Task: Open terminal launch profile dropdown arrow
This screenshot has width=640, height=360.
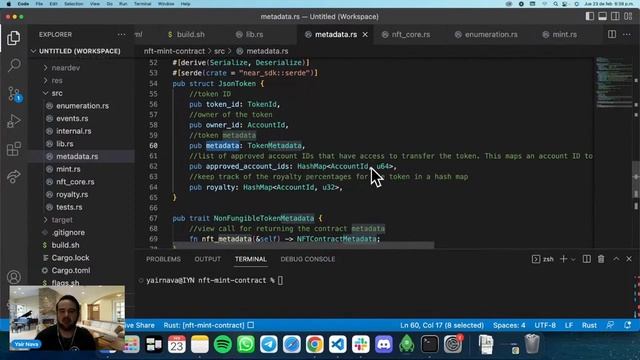Action: (573, 259)
